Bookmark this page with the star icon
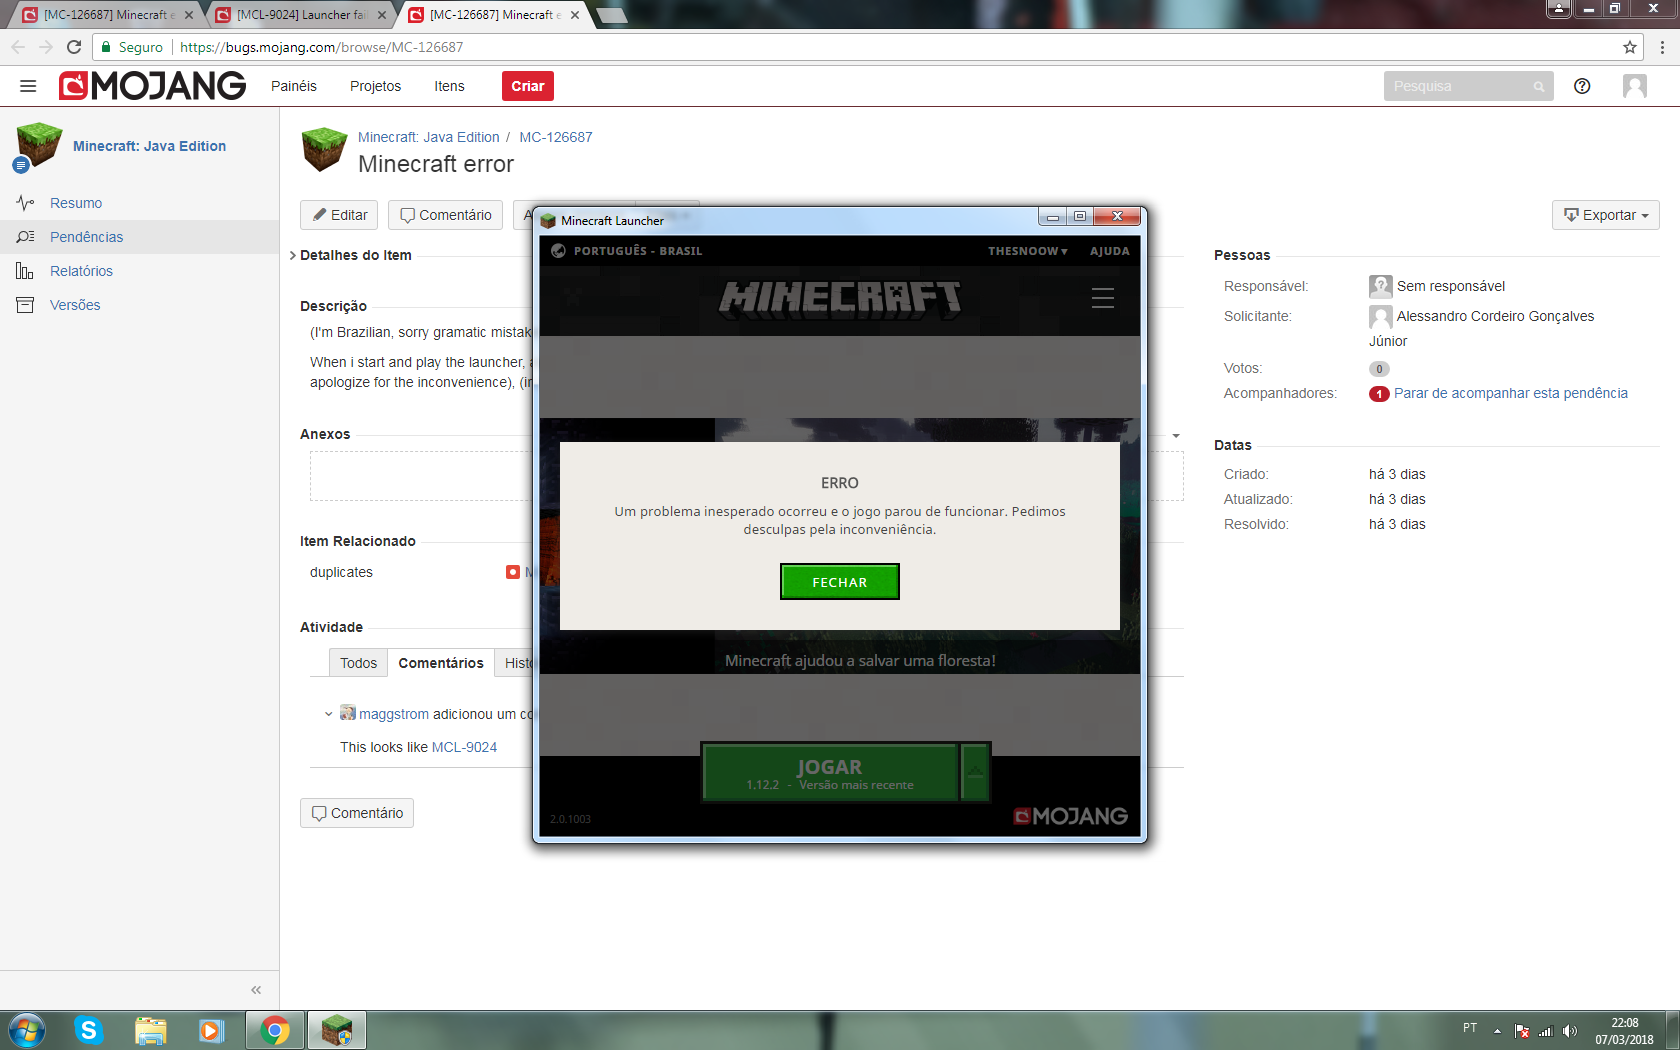This screenshot has width=1680, height=1050. 1630,47
